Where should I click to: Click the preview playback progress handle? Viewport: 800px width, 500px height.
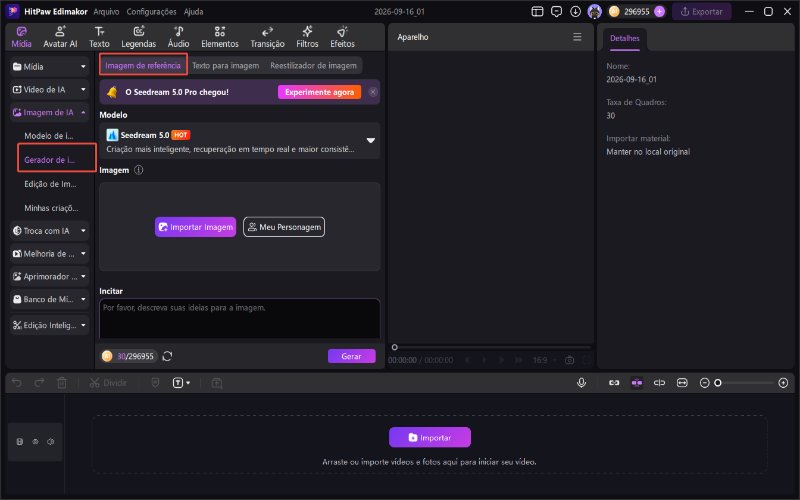click(x=394, y=347)
